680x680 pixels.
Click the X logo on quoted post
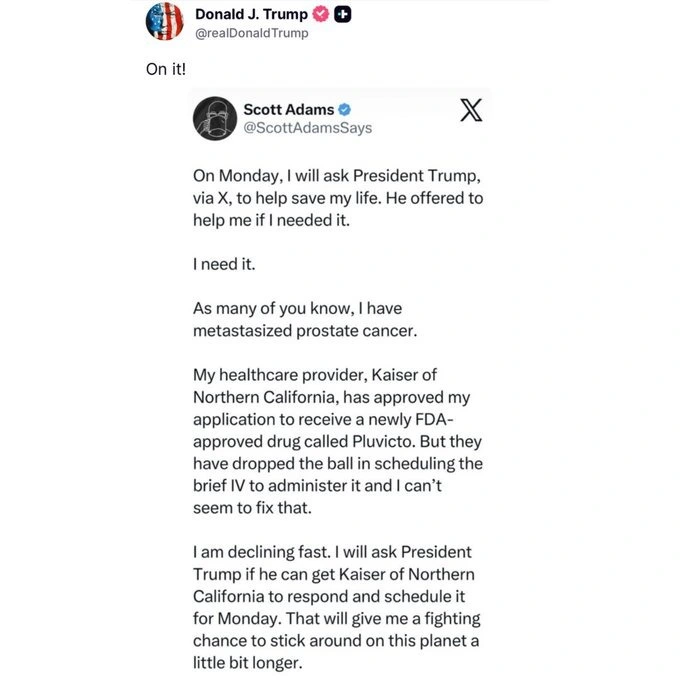point(470,110)
